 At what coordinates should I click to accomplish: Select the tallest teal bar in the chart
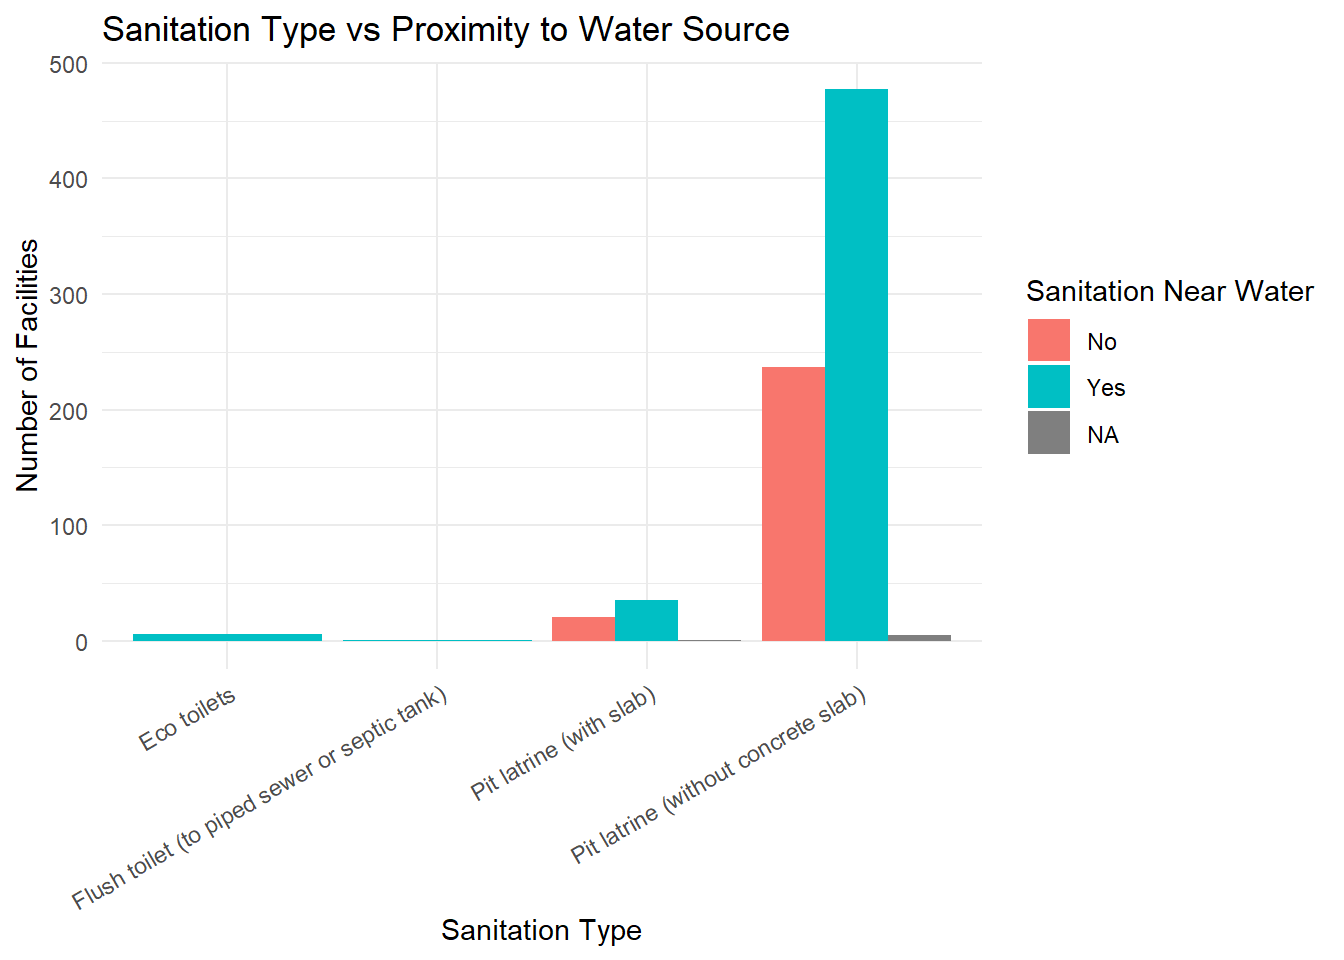(856, 365)
